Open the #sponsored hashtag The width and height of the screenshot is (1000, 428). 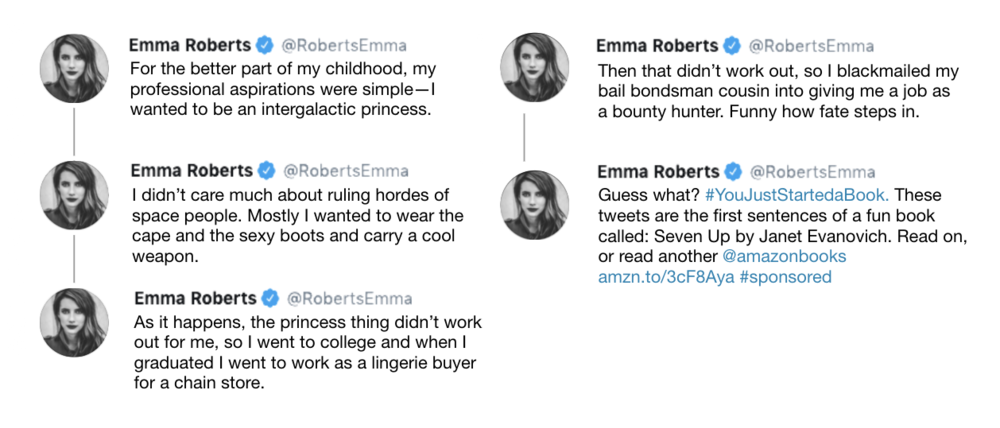click(x=786, y=277)
